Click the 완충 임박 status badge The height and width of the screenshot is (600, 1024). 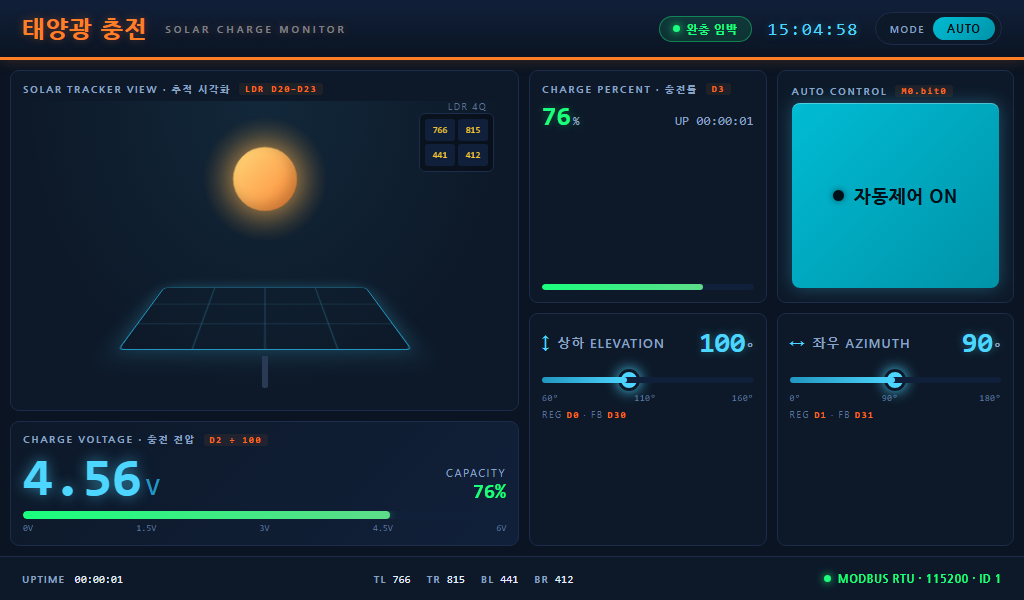(x=705, y=29)
